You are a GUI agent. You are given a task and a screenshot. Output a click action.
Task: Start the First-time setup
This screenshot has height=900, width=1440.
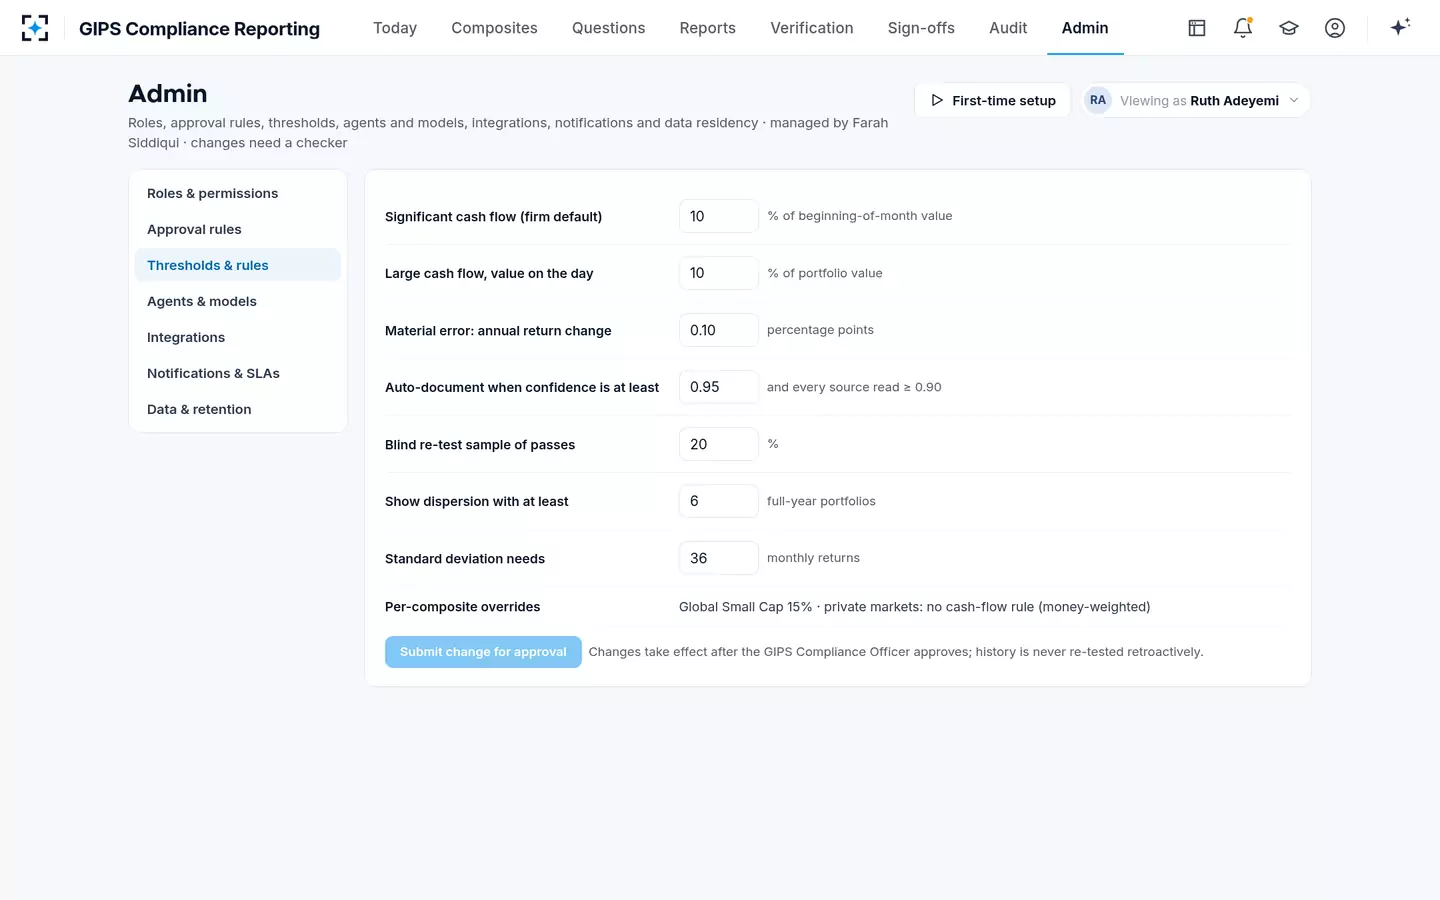[x=993, y=100]
